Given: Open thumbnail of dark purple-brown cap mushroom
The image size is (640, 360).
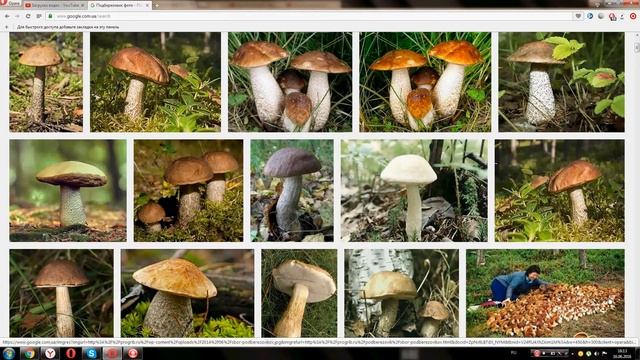Looking at the screenshot, I should coord(292,191).
